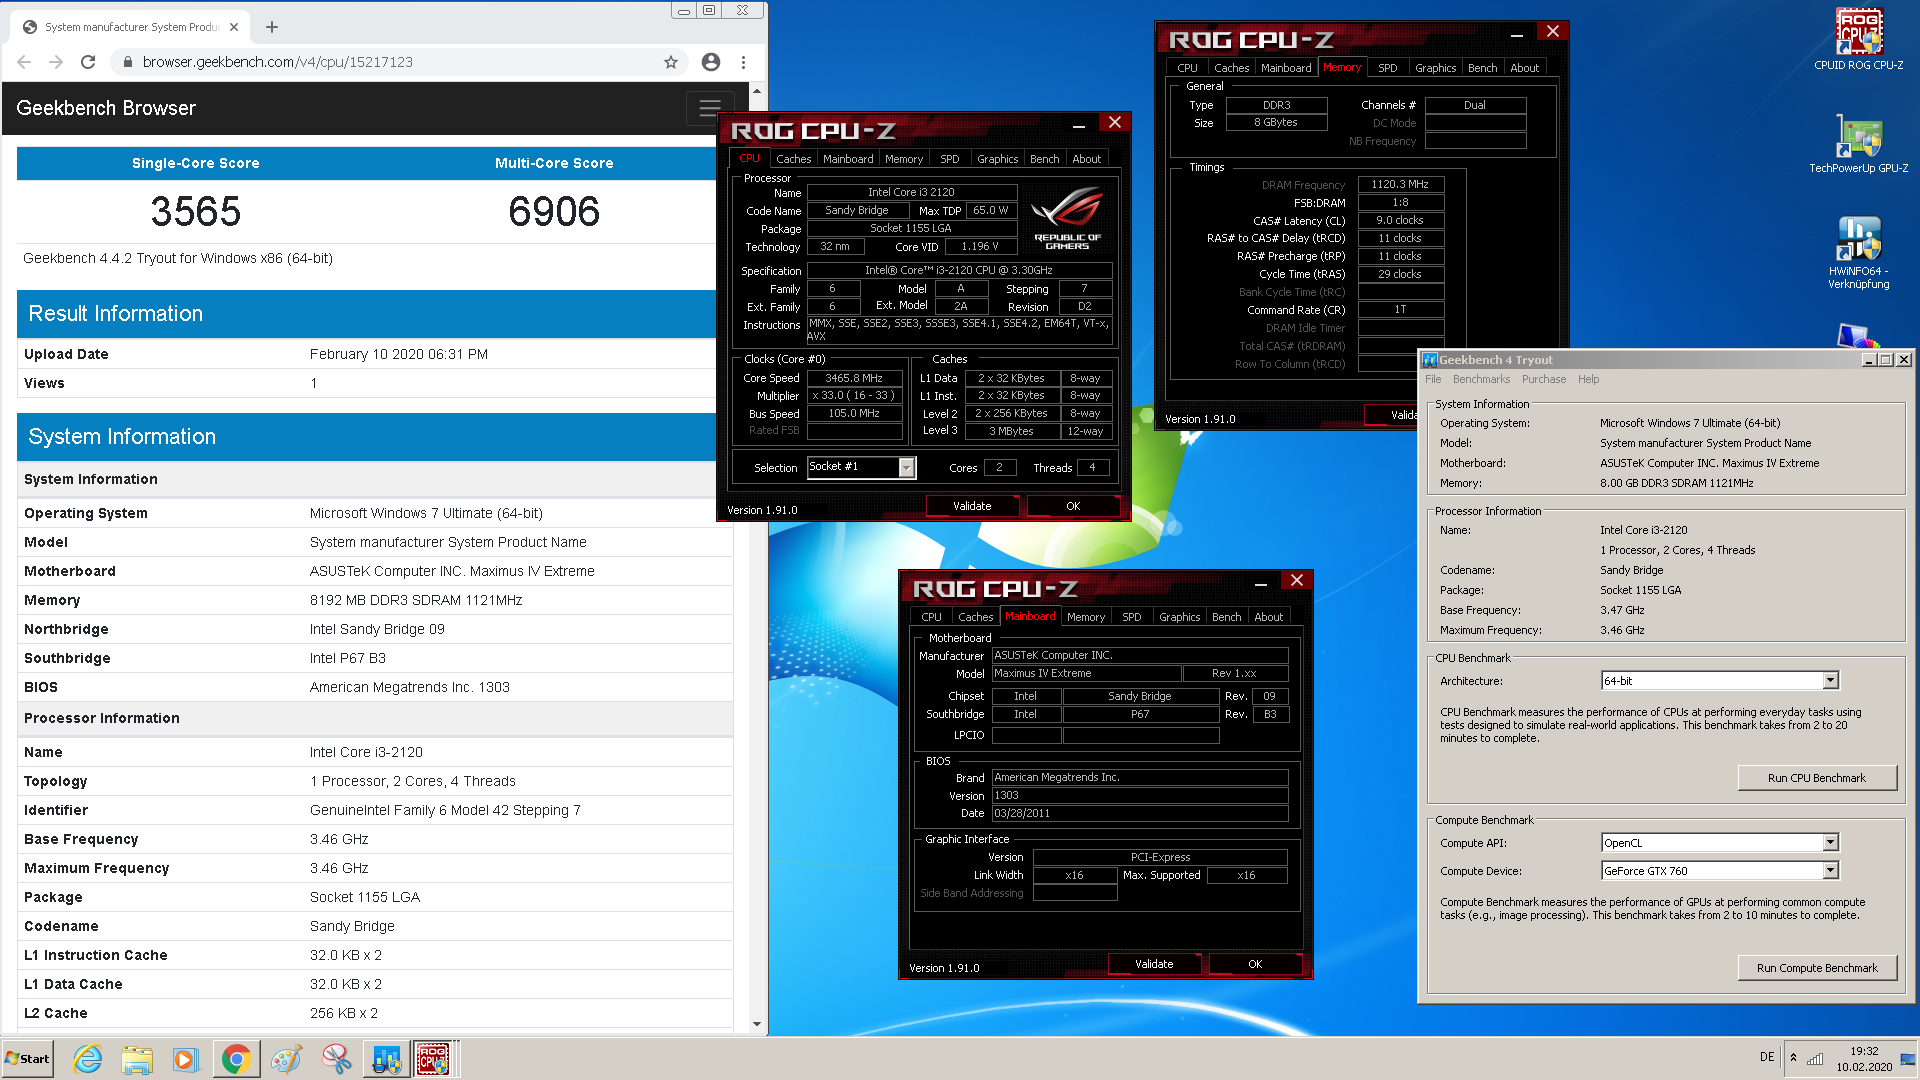Image resolution: width=1920 pixels, height=1080 pixels.
Task: Close the System manufacturer browser tab
Action: coord(234,27)
